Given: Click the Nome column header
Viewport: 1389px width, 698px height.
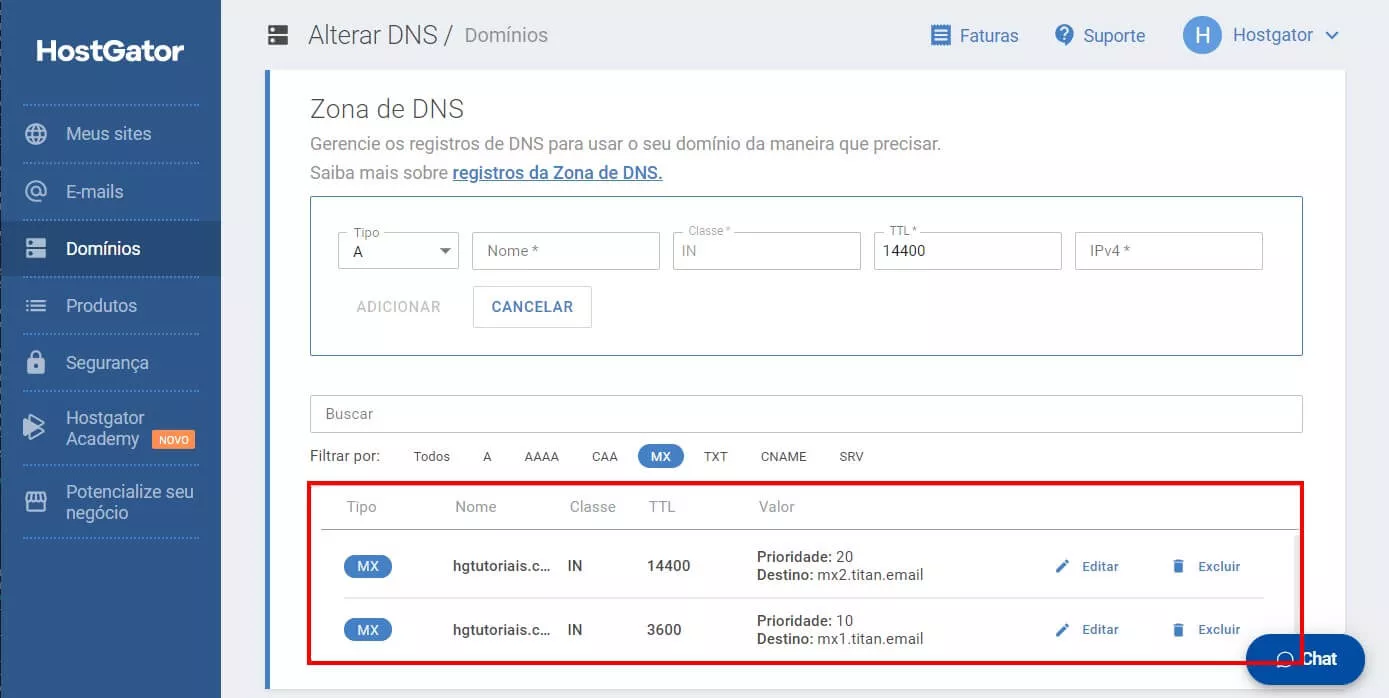Looking at the screenshot, I should [x=476, y=507].
